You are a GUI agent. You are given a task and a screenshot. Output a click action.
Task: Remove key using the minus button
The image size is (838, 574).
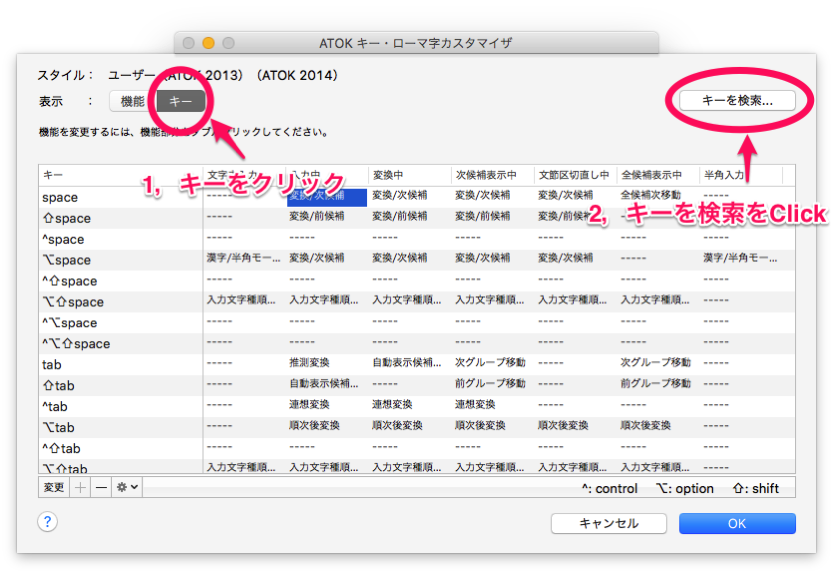[101, 487]
